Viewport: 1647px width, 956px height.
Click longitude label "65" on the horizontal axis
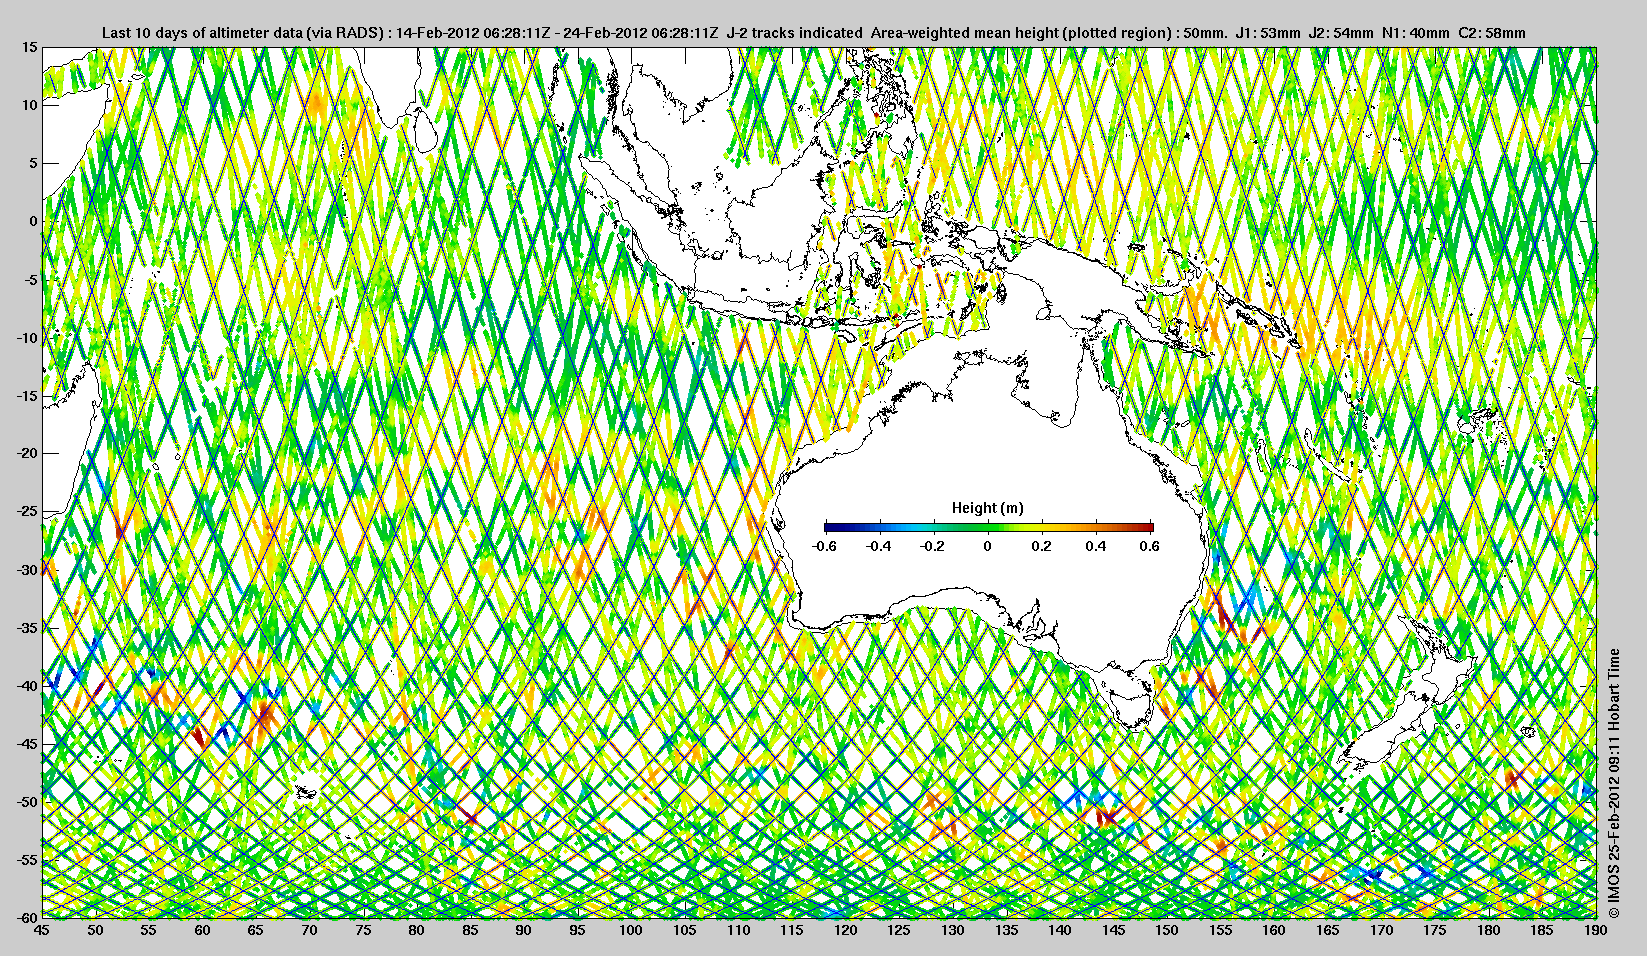click(256, 930)
